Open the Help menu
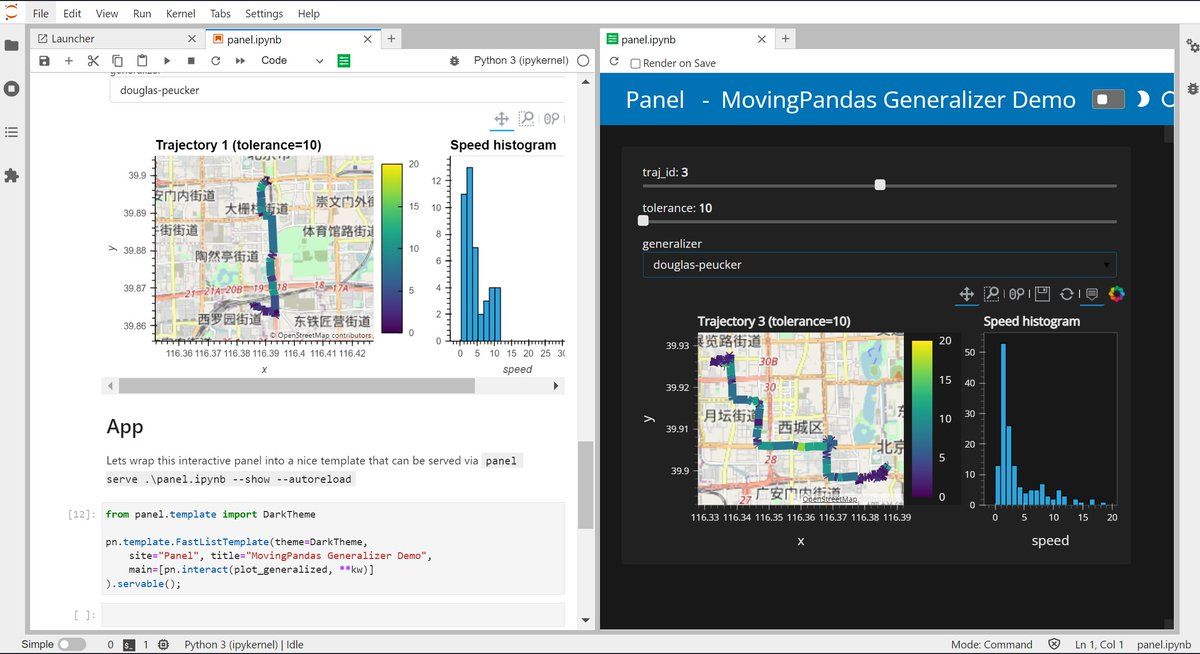This screenshot has height=654, width=1200. click(309, 14)
